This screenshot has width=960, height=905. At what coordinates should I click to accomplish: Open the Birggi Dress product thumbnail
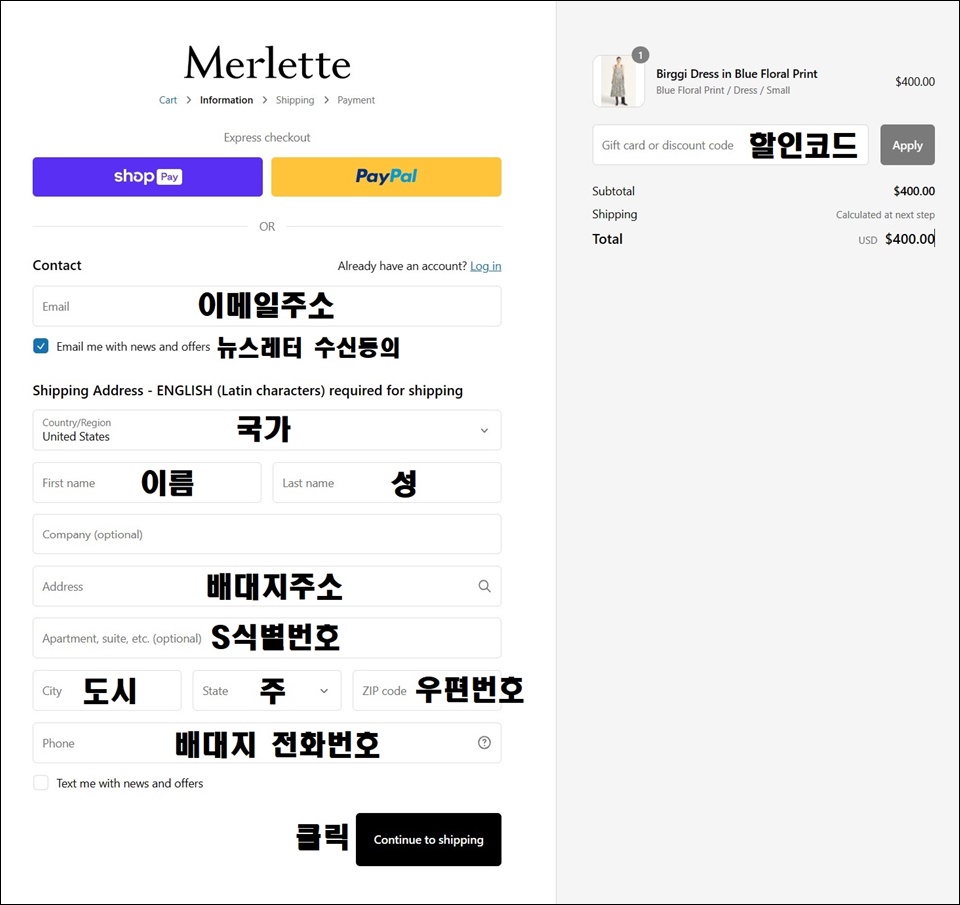coord(618,81)
